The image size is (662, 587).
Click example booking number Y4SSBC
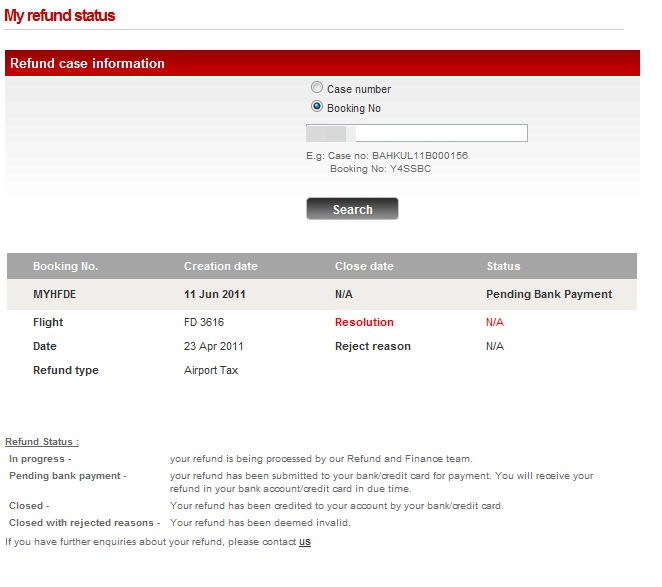click(x=410, y=169)
